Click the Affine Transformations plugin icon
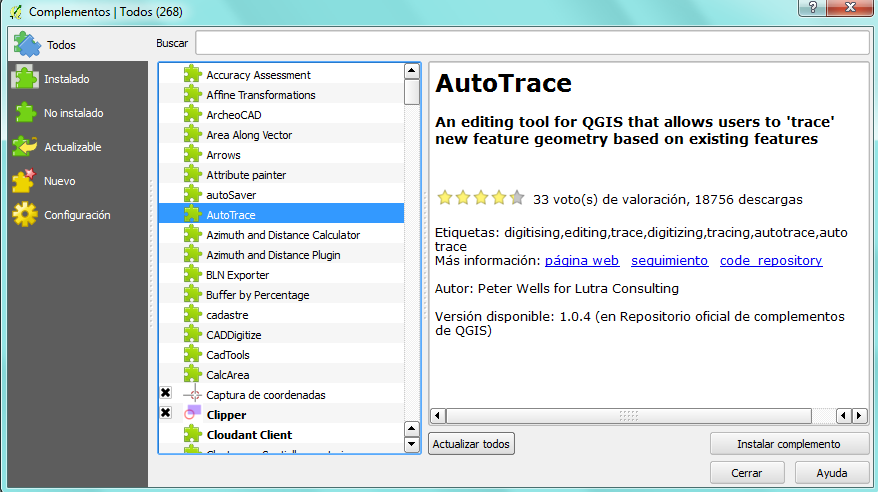The image size is (878, 492). (x=192, y=95)
